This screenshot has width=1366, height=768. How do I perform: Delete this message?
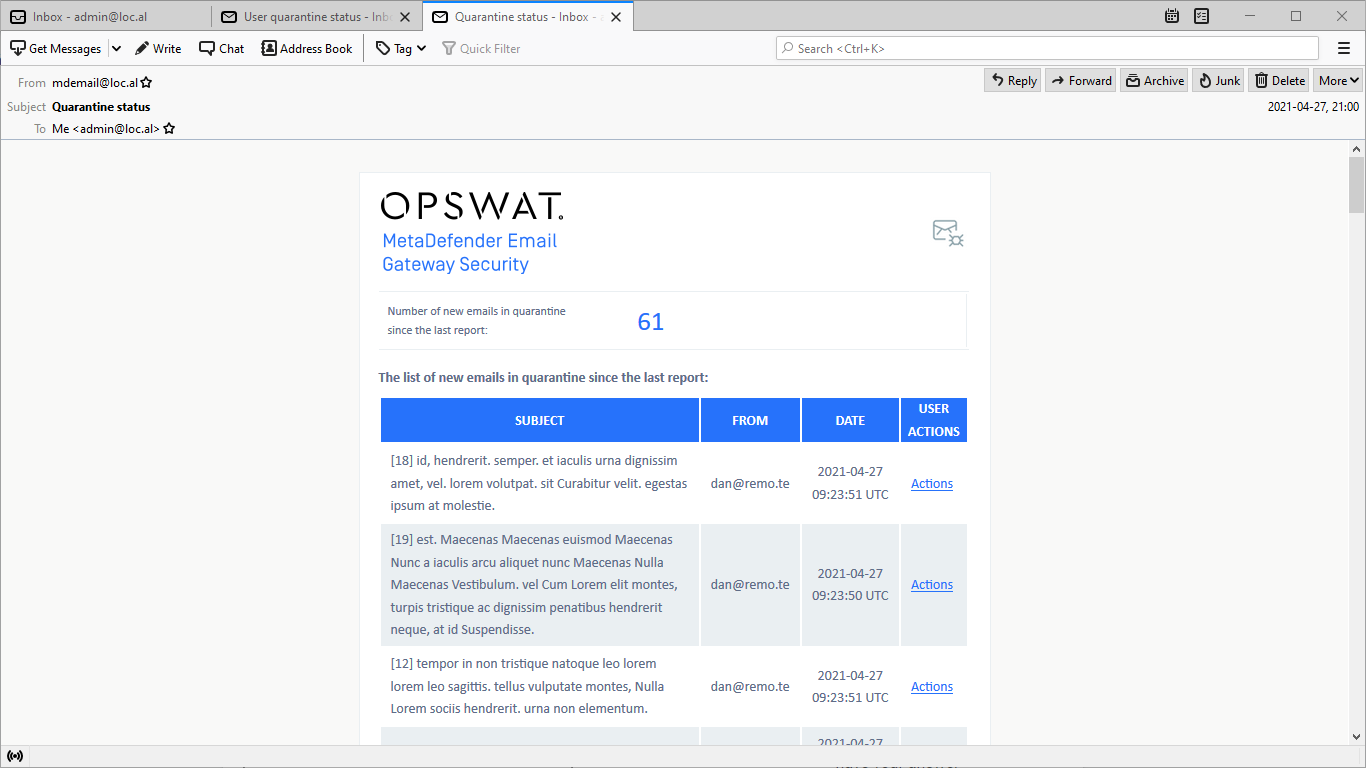click(x=1279, y=81)
